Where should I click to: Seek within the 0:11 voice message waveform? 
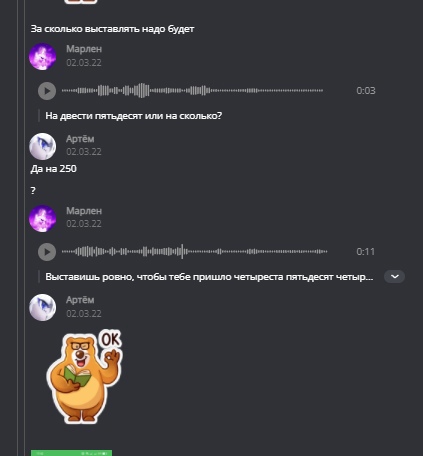point(194,251)
